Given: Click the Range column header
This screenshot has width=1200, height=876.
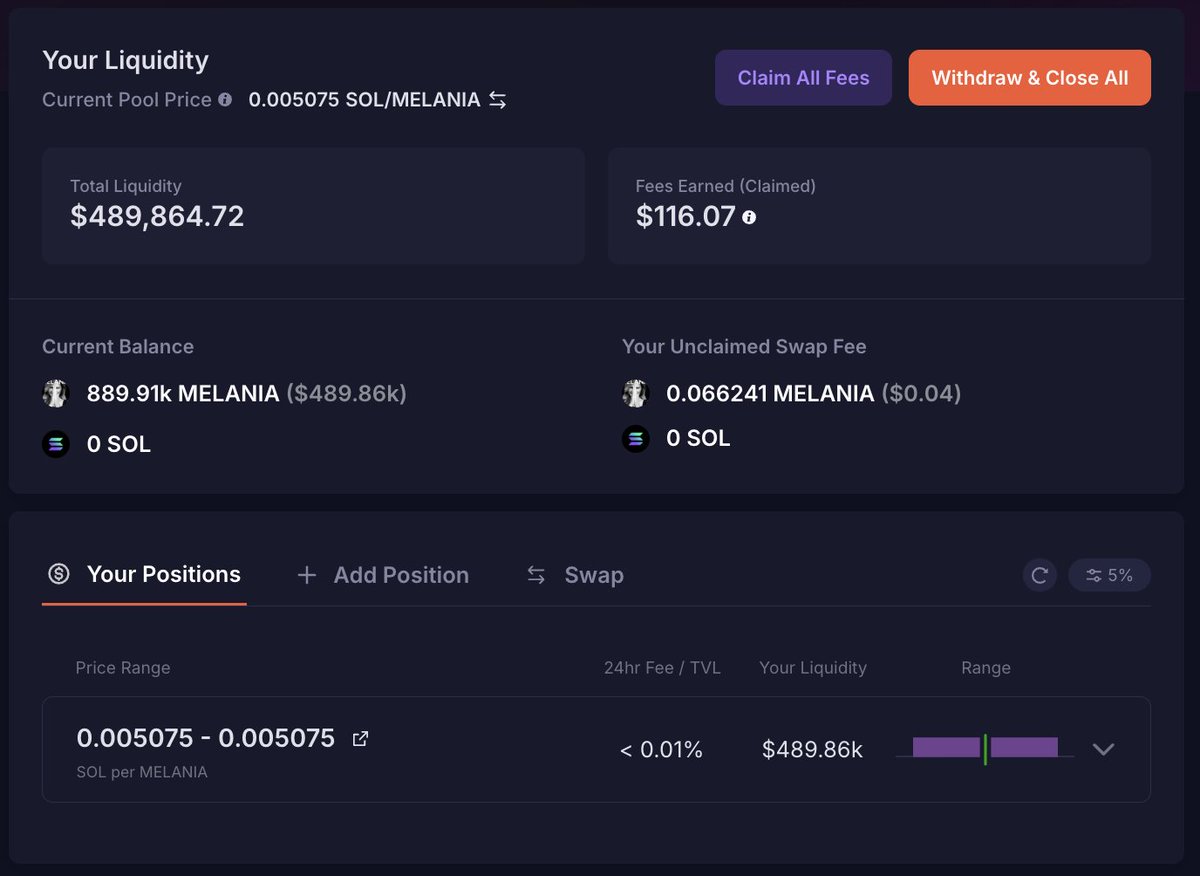Looking at the screenshot, I should 986,667.
